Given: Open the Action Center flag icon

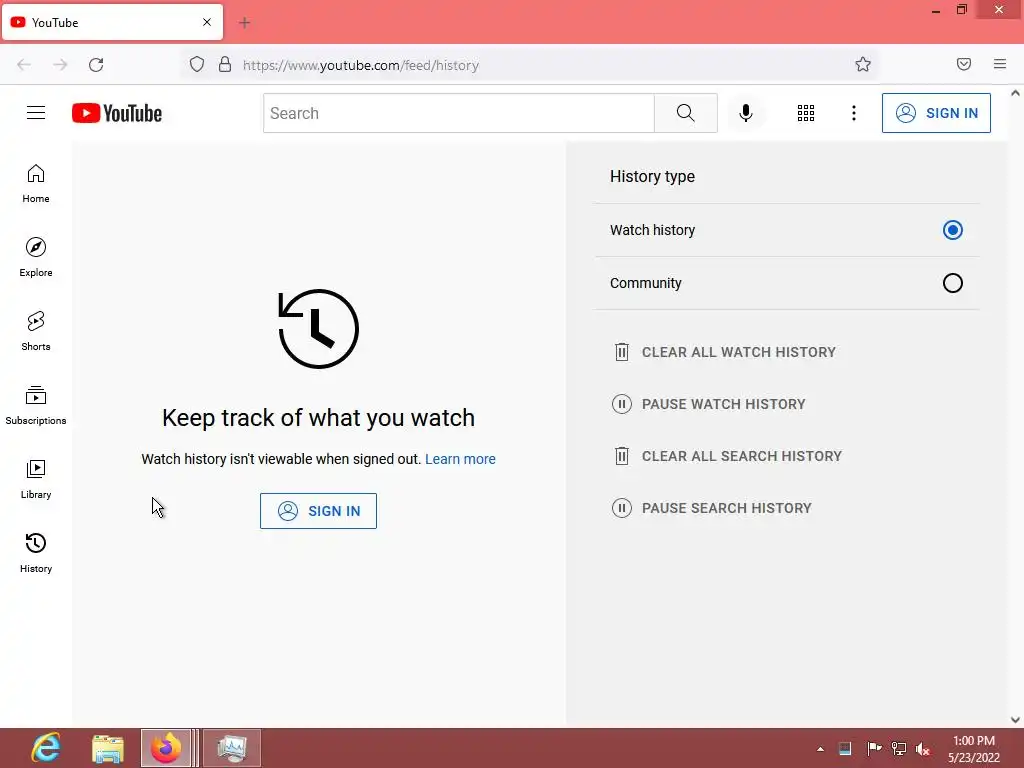Looking at the screenshot, I should pos(874,748).
